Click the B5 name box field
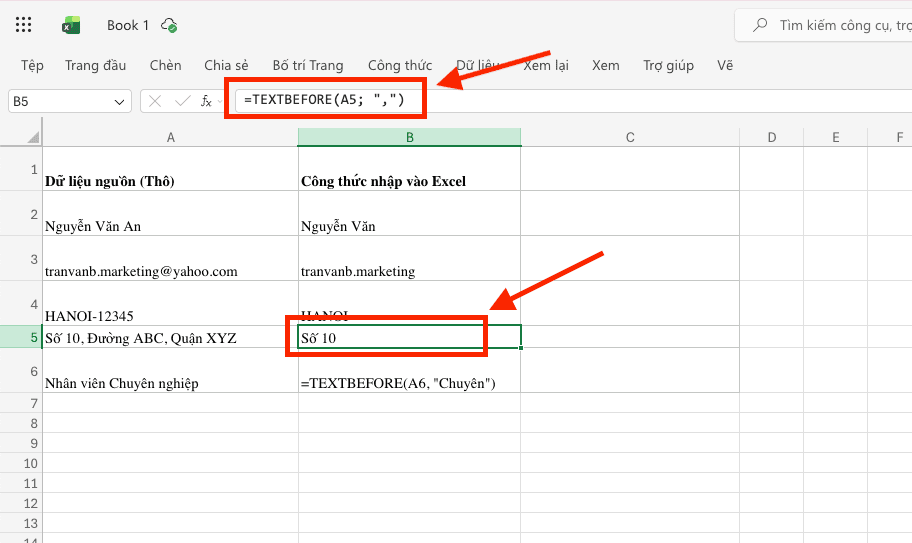Image resolution: width=912 pixels, height=543 pixels. 70,101
